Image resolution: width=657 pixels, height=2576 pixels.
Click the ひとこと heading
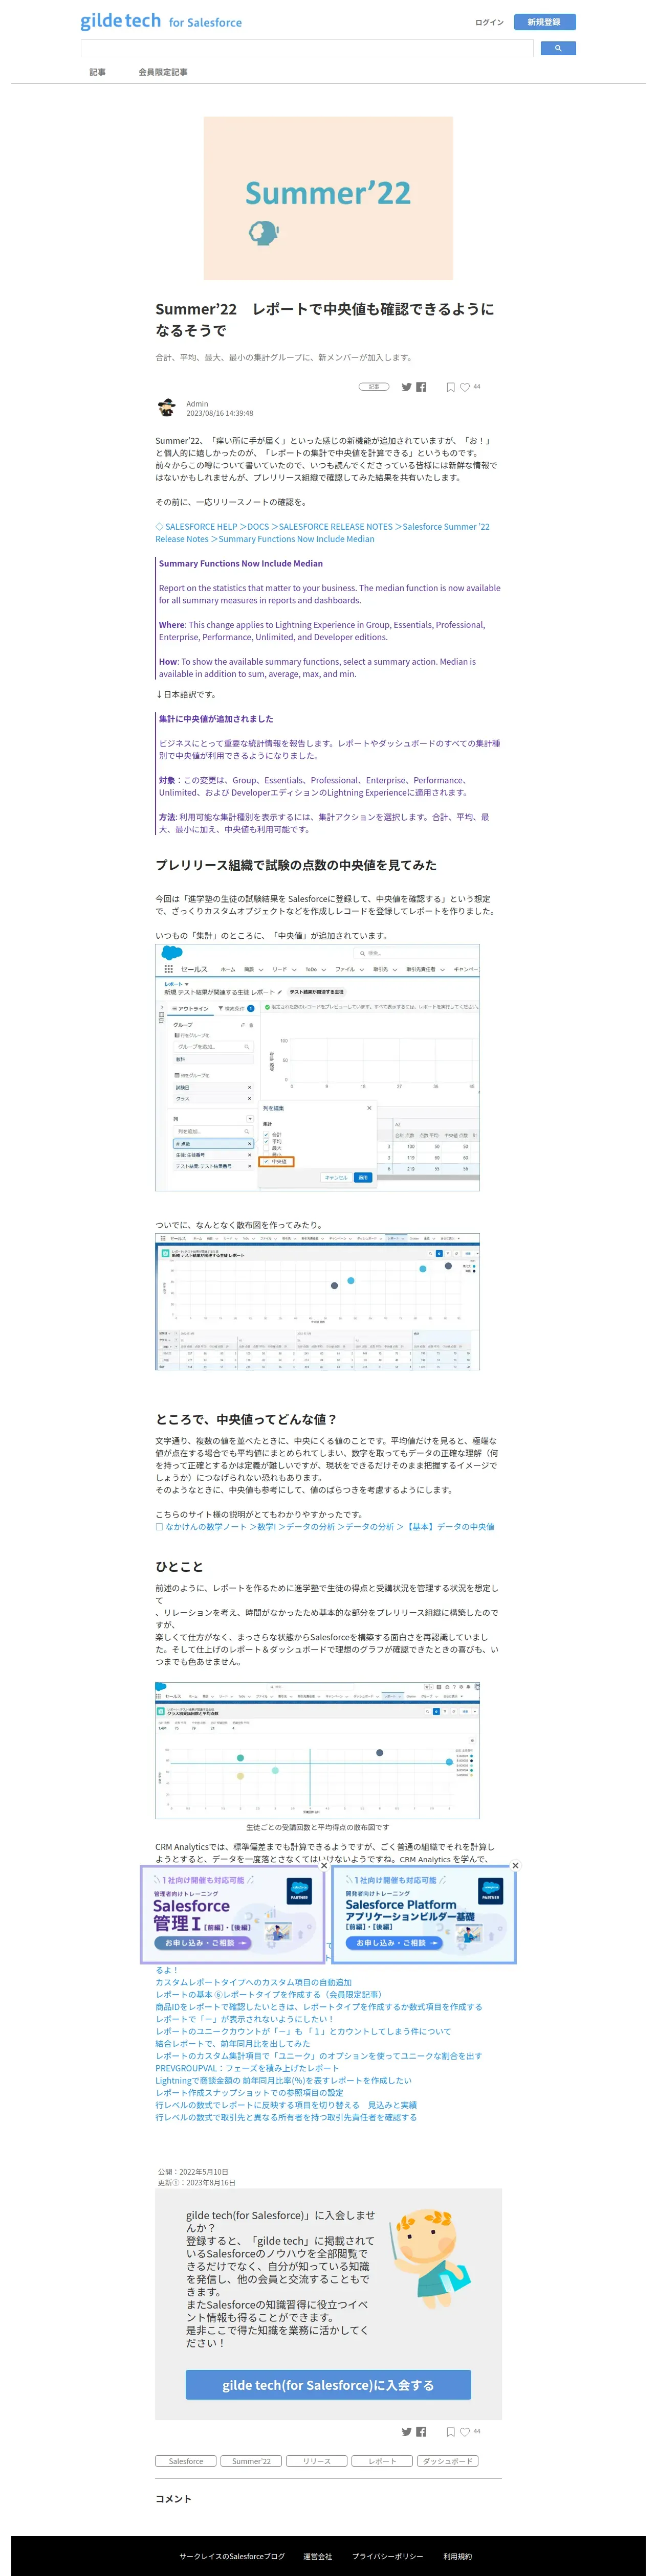(x=179, y=1566)
